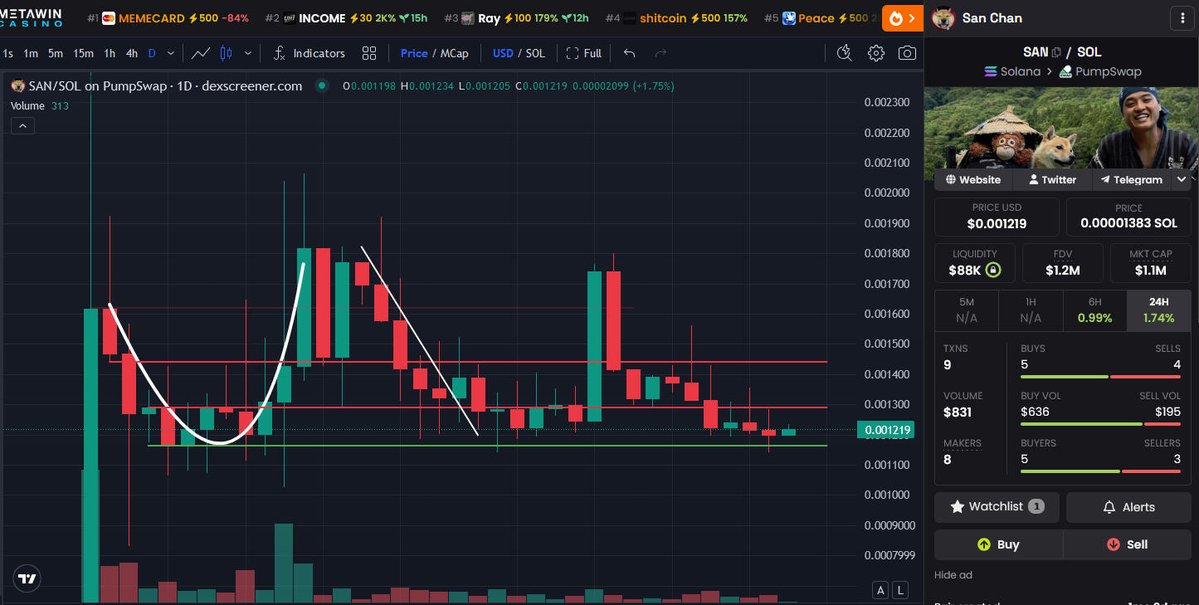Open the three-dot menu beside San Chan
This screenshot has width=1199, height=605.
(1182, 18)
